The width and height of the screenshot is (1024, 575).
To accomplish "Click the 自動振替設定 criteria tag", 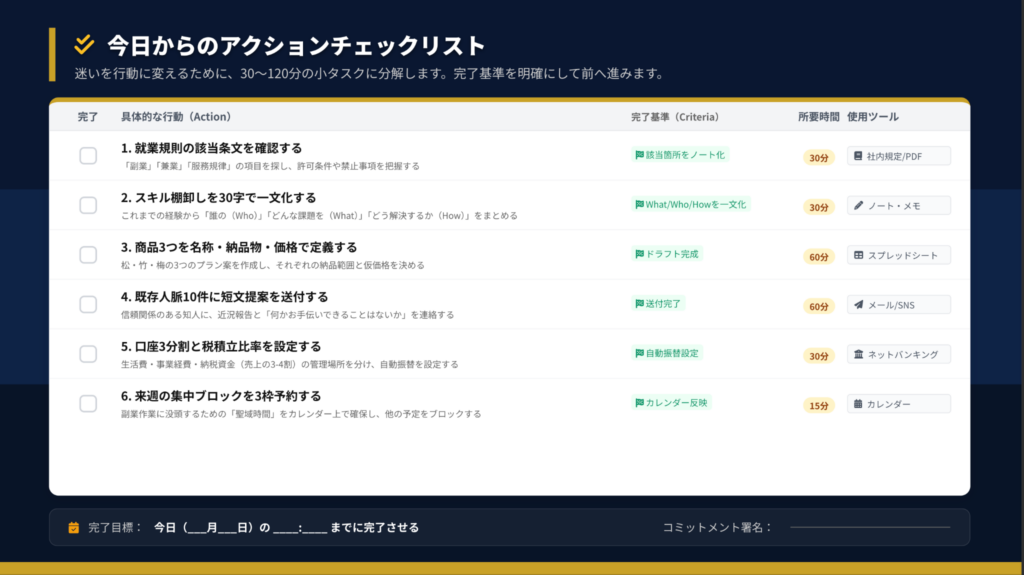I will pos(667,353).
